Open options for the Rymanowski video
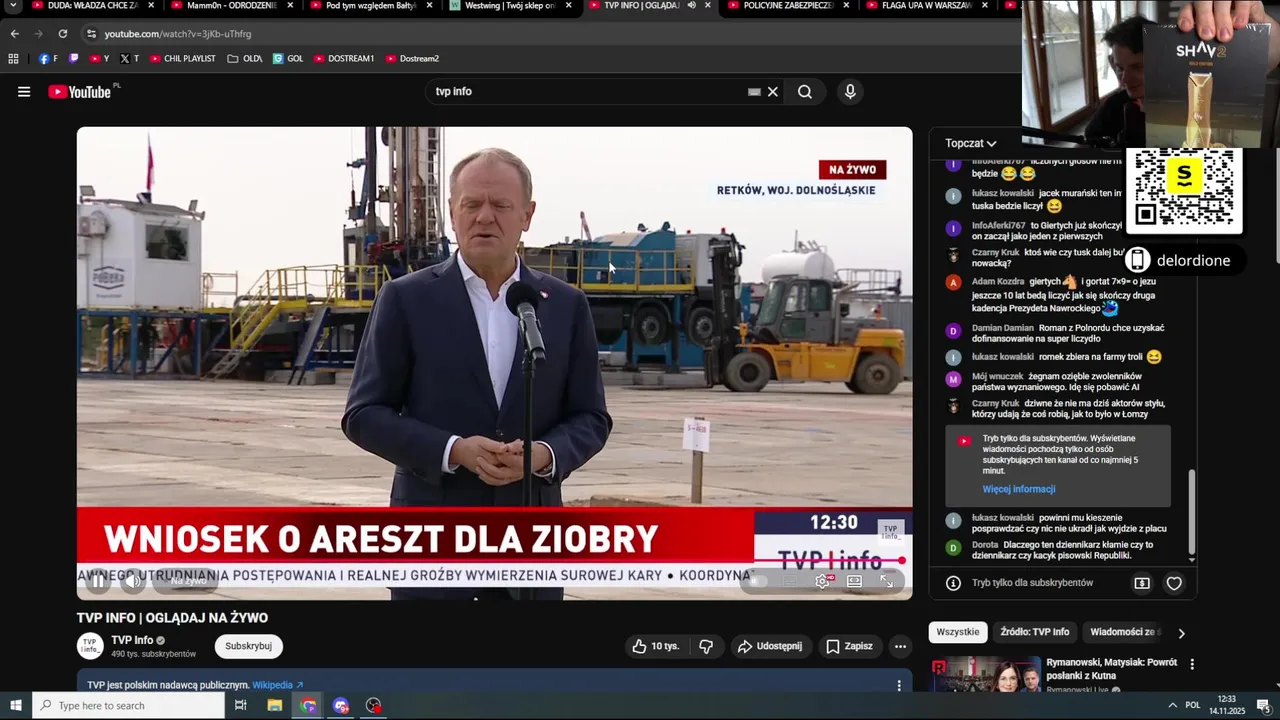Screen dimensions: 1280x720 (1192, 664)
